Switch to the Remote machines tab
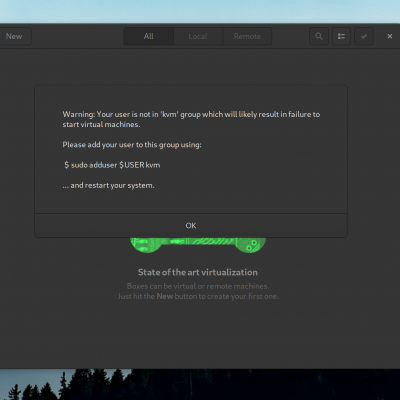The image size is (400, 400). click(x=247, y=36)
